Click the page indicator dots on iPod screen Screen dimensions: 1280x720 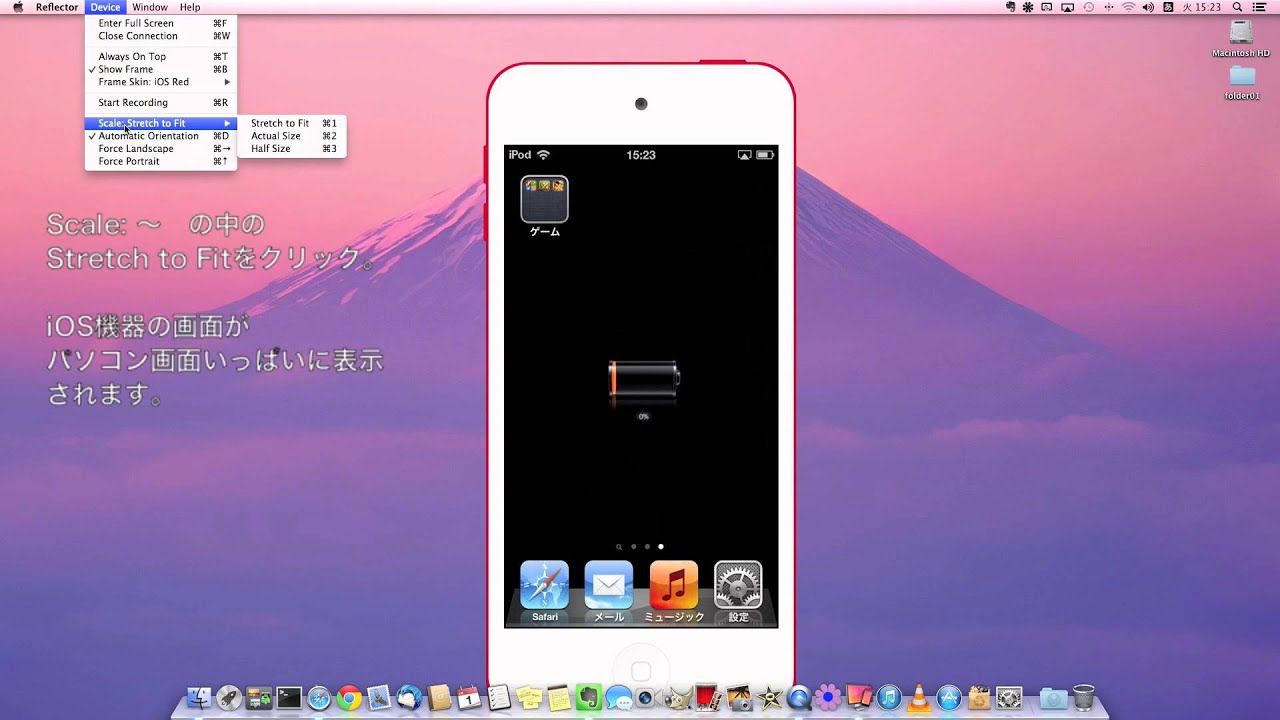tap(641, 547)
